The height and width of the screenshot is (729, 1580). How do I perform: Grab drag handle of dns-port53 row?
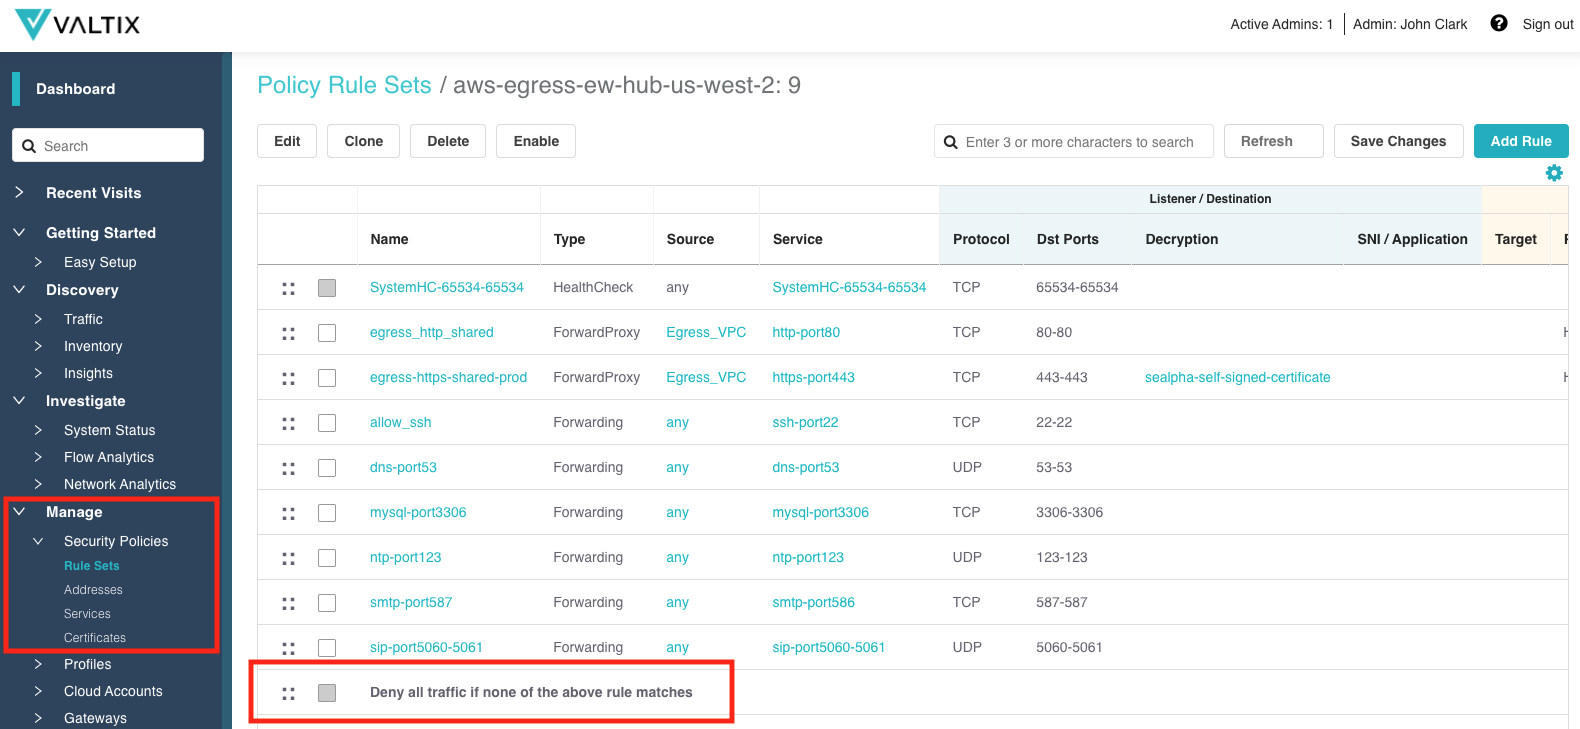point(288,468)
